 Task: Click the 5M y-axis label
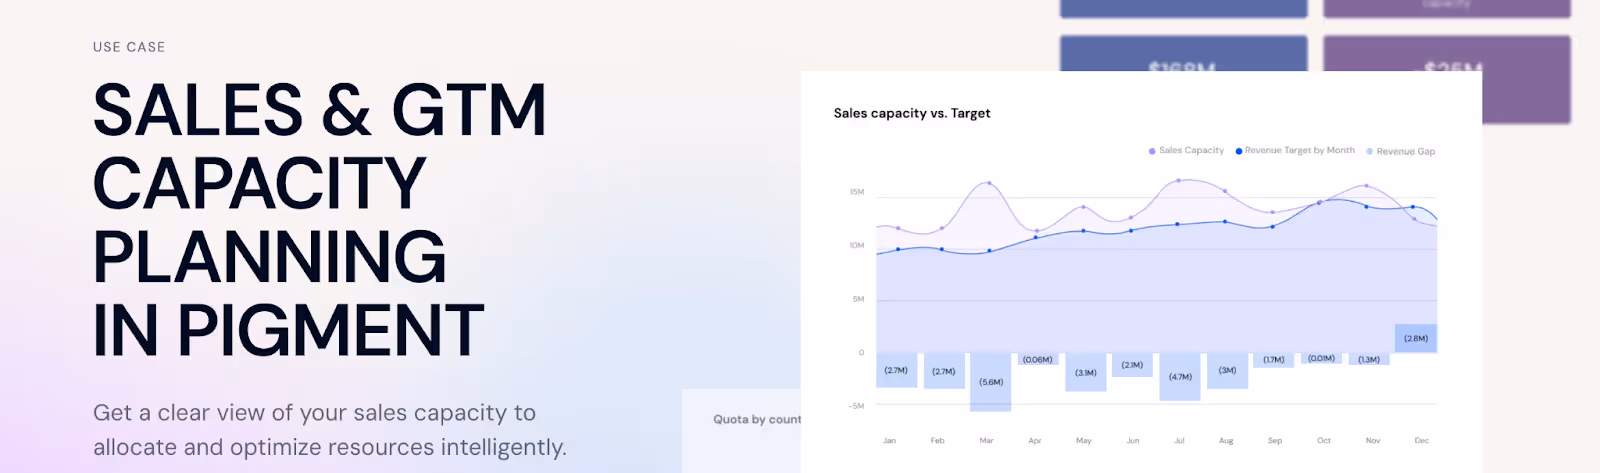(x=858, y=299)
